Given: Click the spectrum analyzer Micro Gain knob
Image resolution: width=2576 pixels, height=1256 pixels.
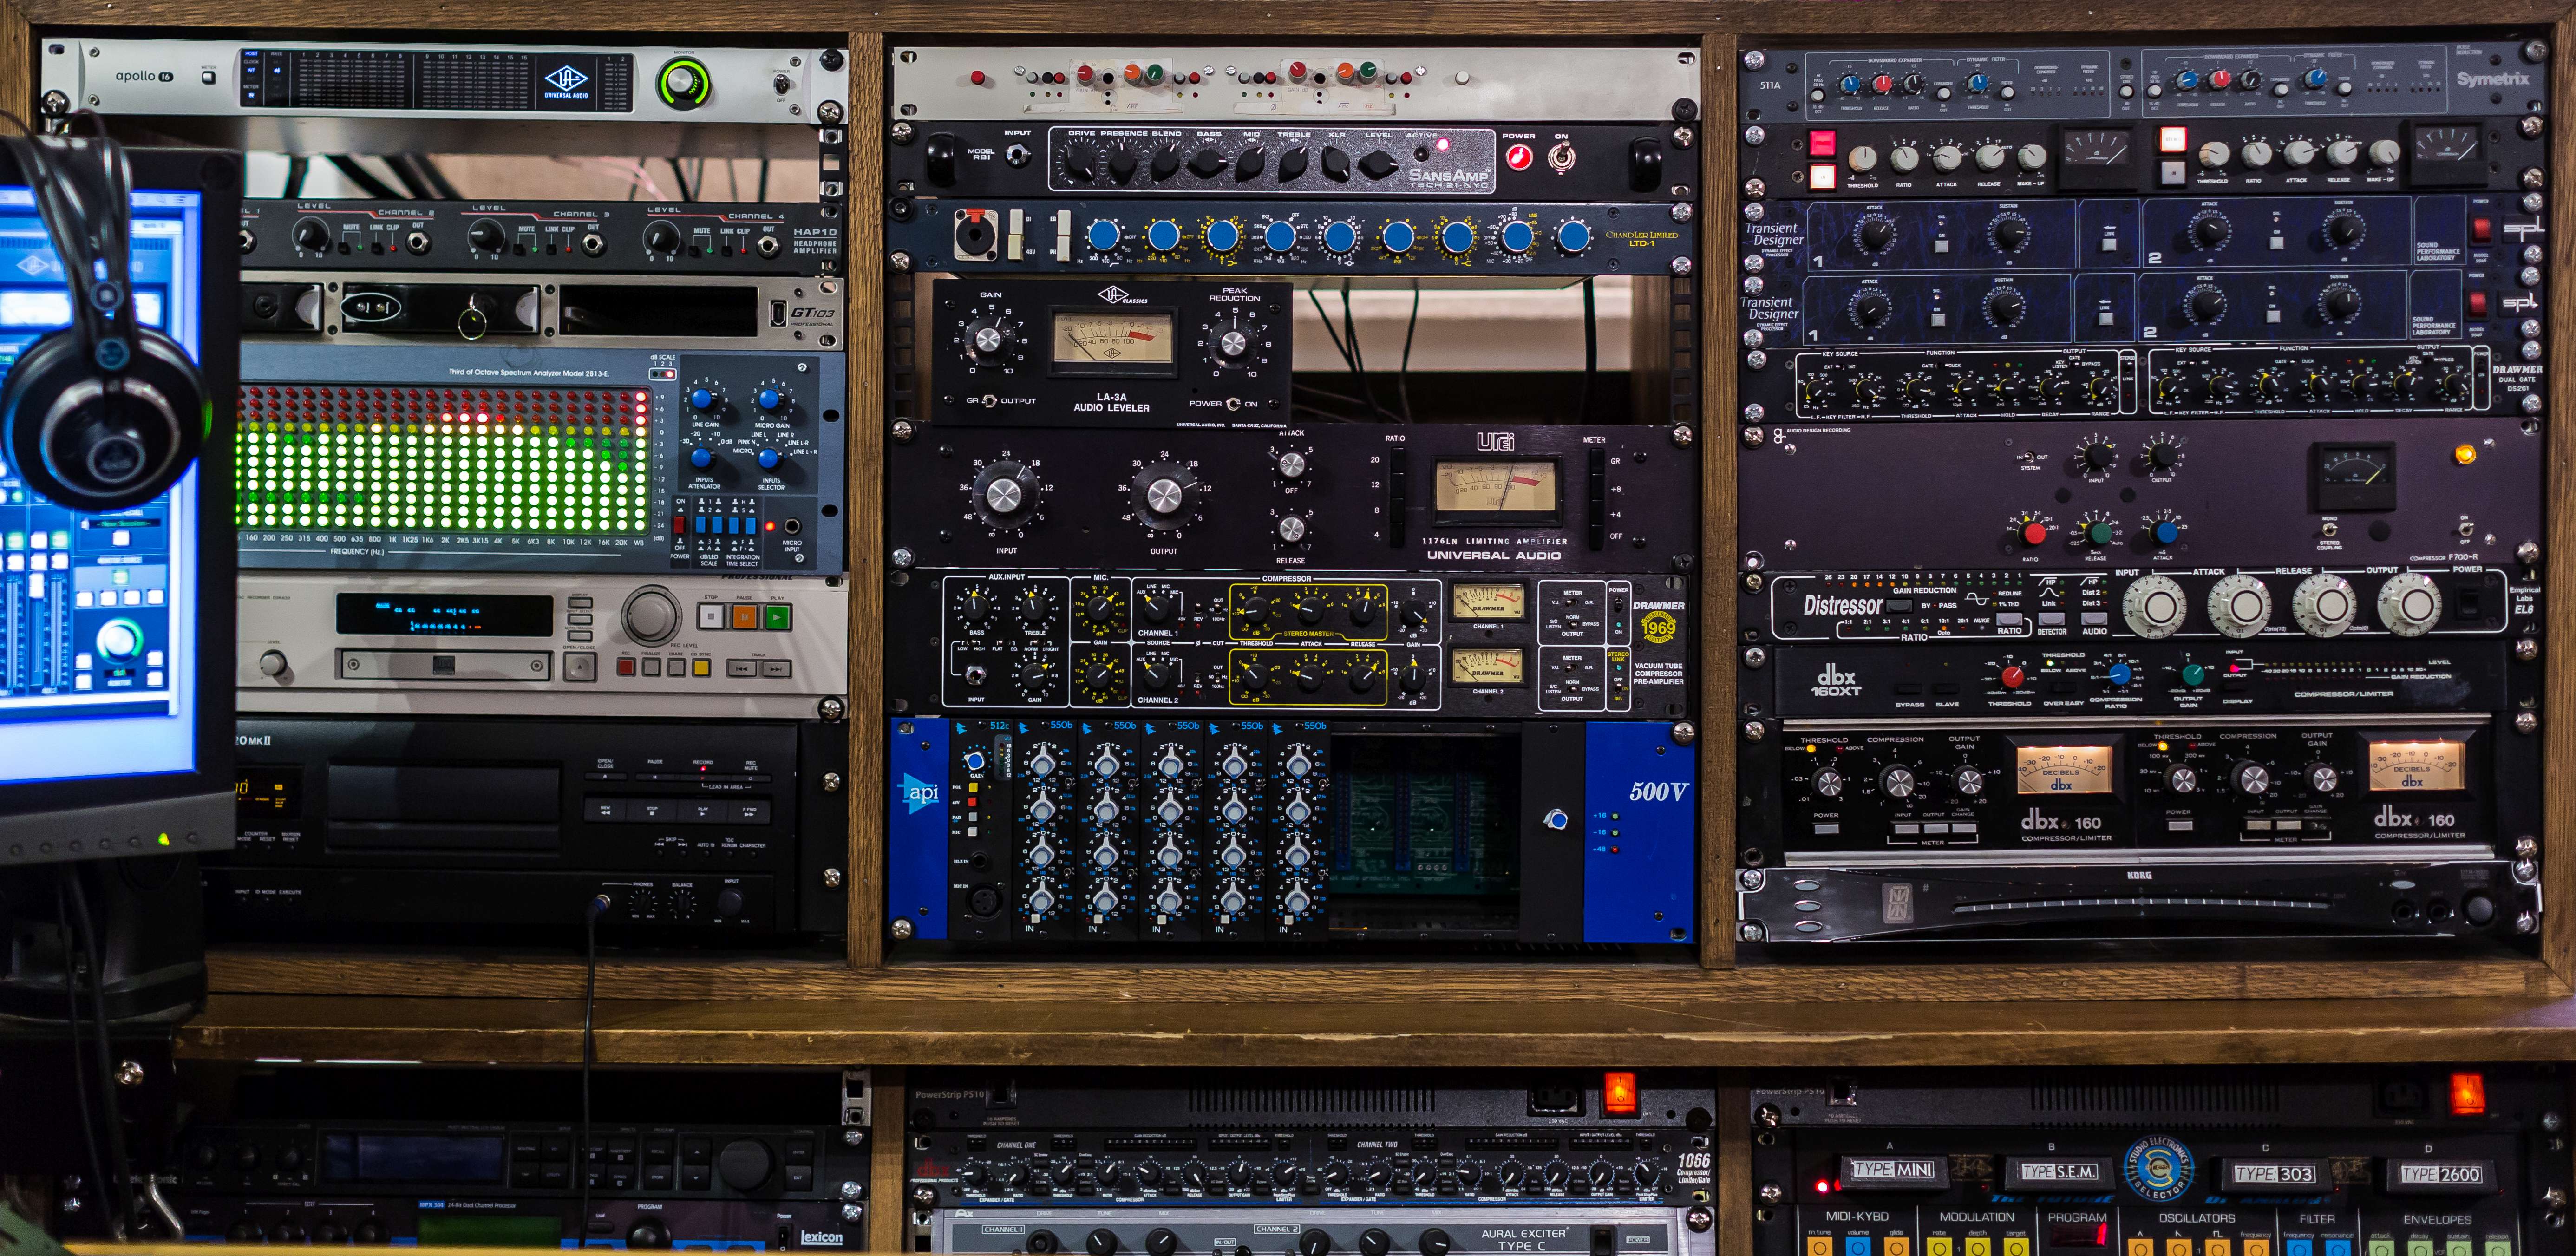Looking at the screenshot, I should pyautogui.click(x=769, y=399).
